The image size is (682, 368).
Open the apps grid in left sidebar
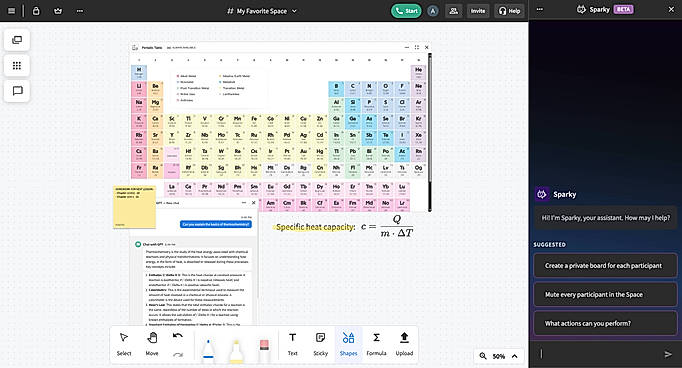point(17,65)
